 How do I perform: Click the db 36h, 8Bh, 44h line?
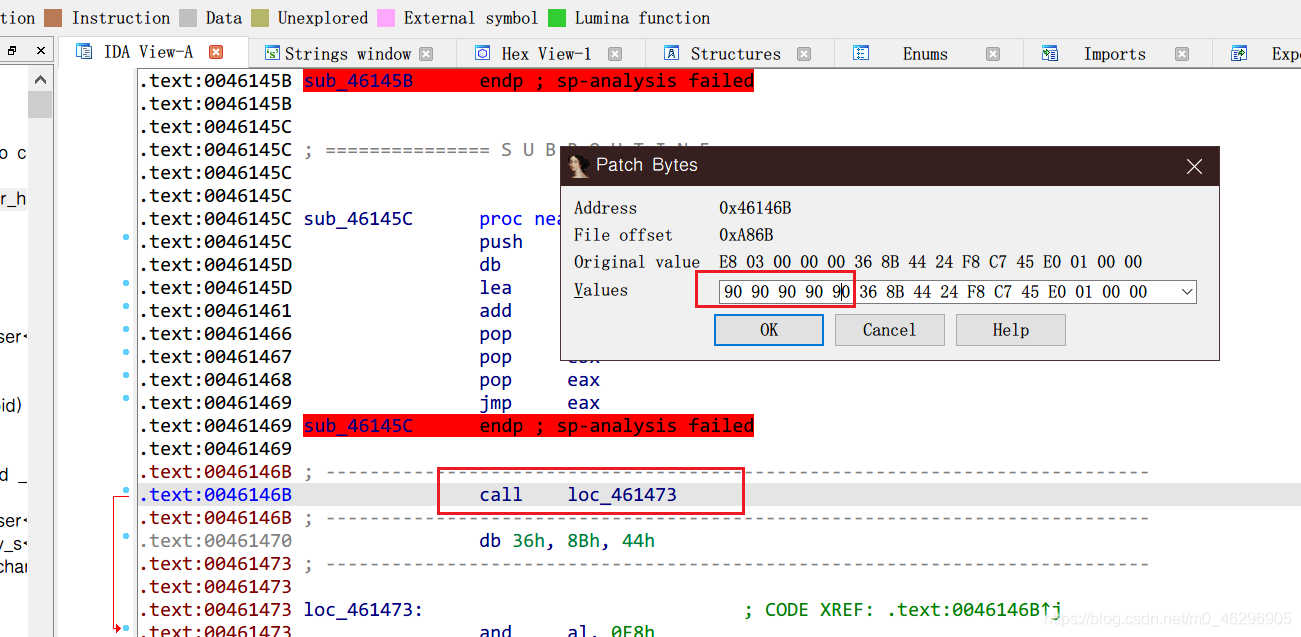tap(567, 541)
